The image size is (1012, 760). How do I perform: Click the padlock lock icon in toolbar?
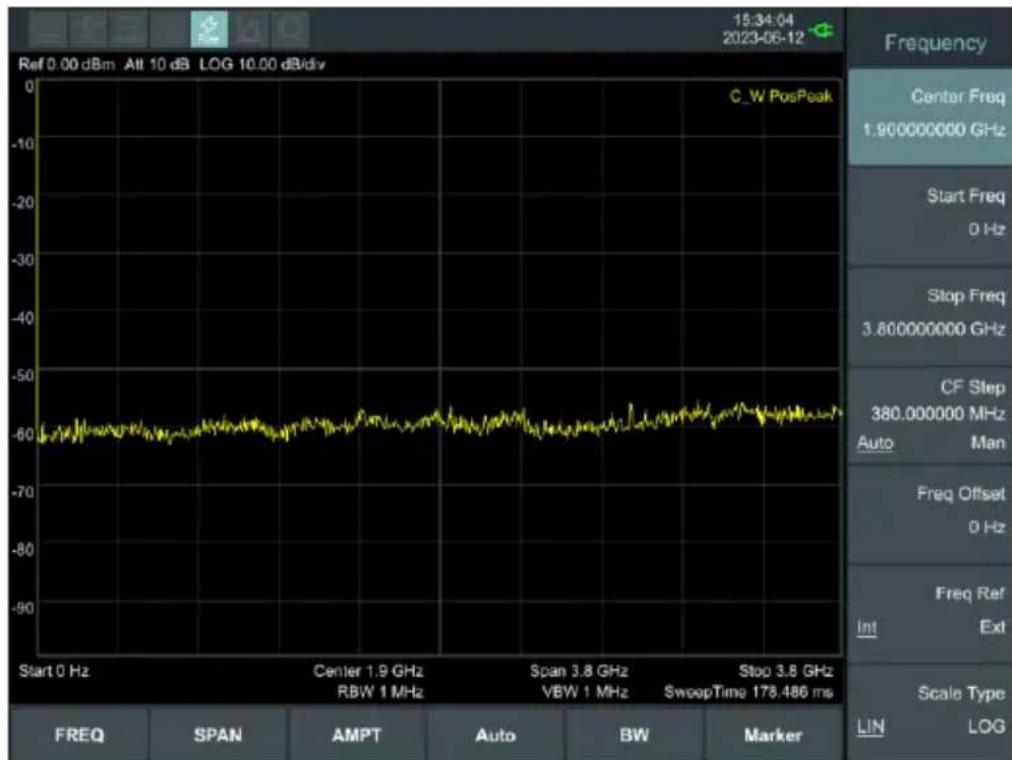(x=250, y=30)
